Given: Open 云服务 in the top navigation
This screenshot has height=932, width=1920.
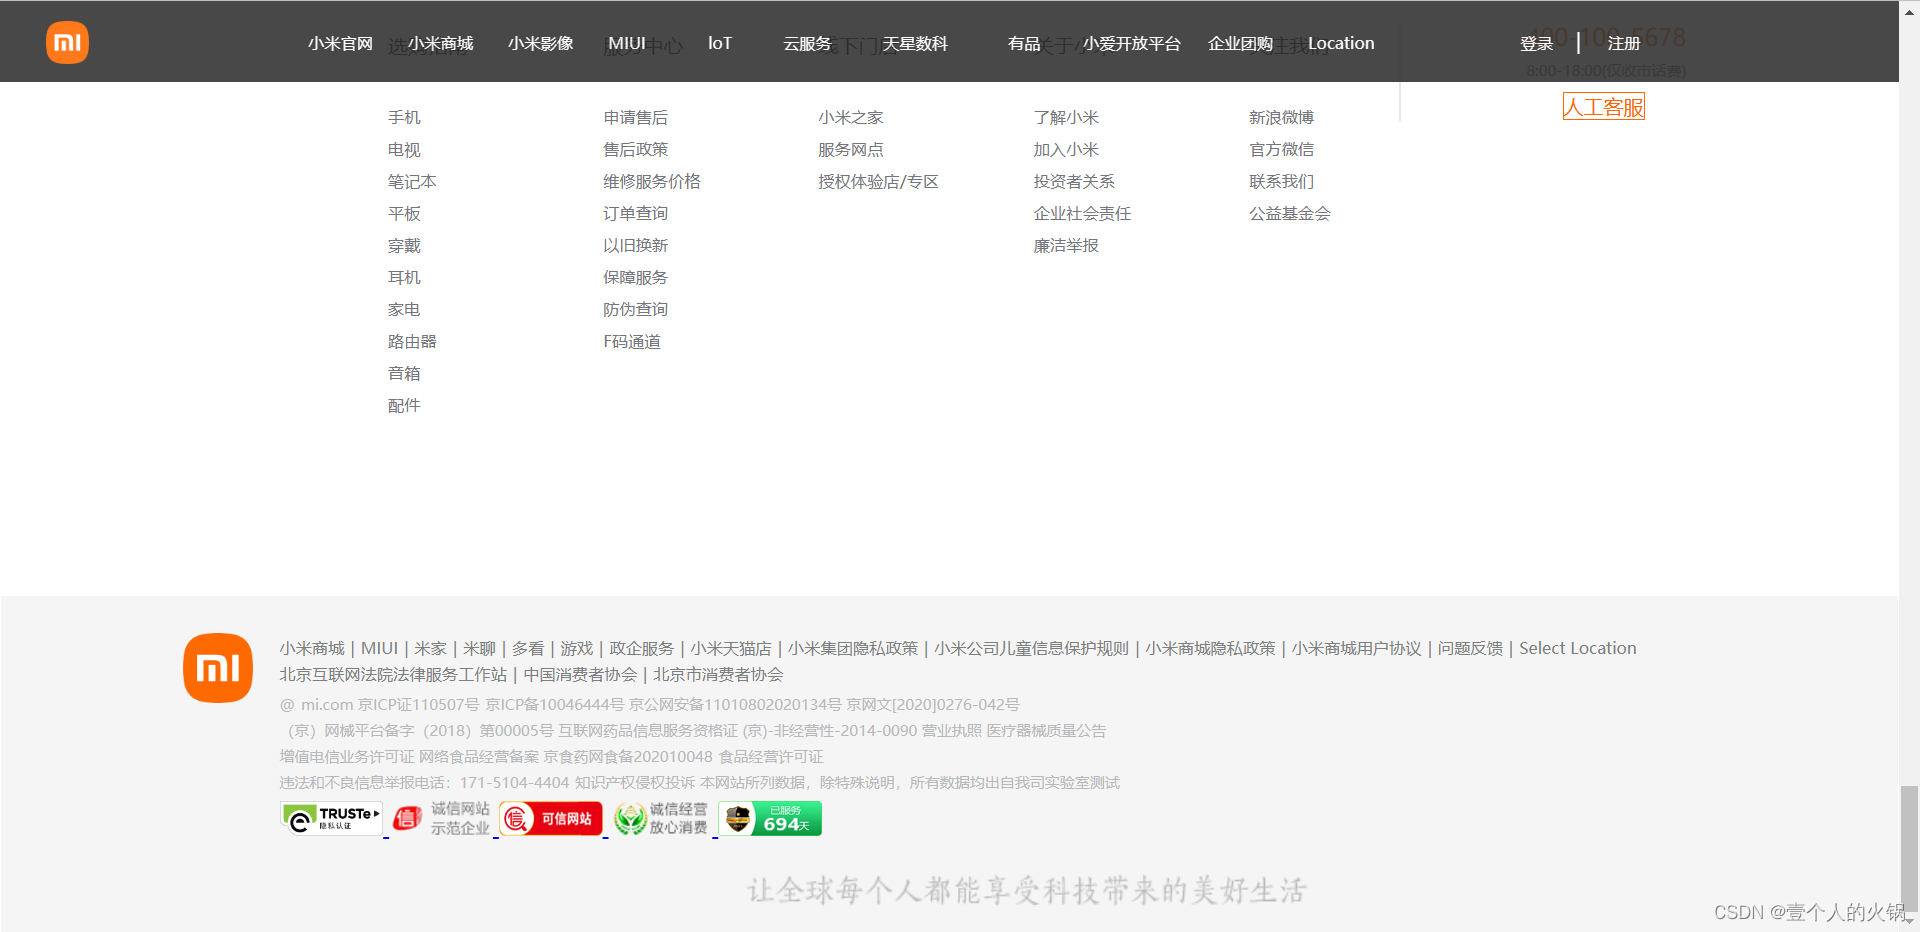Looking at the screenshot, I should [x=807, y=44].
